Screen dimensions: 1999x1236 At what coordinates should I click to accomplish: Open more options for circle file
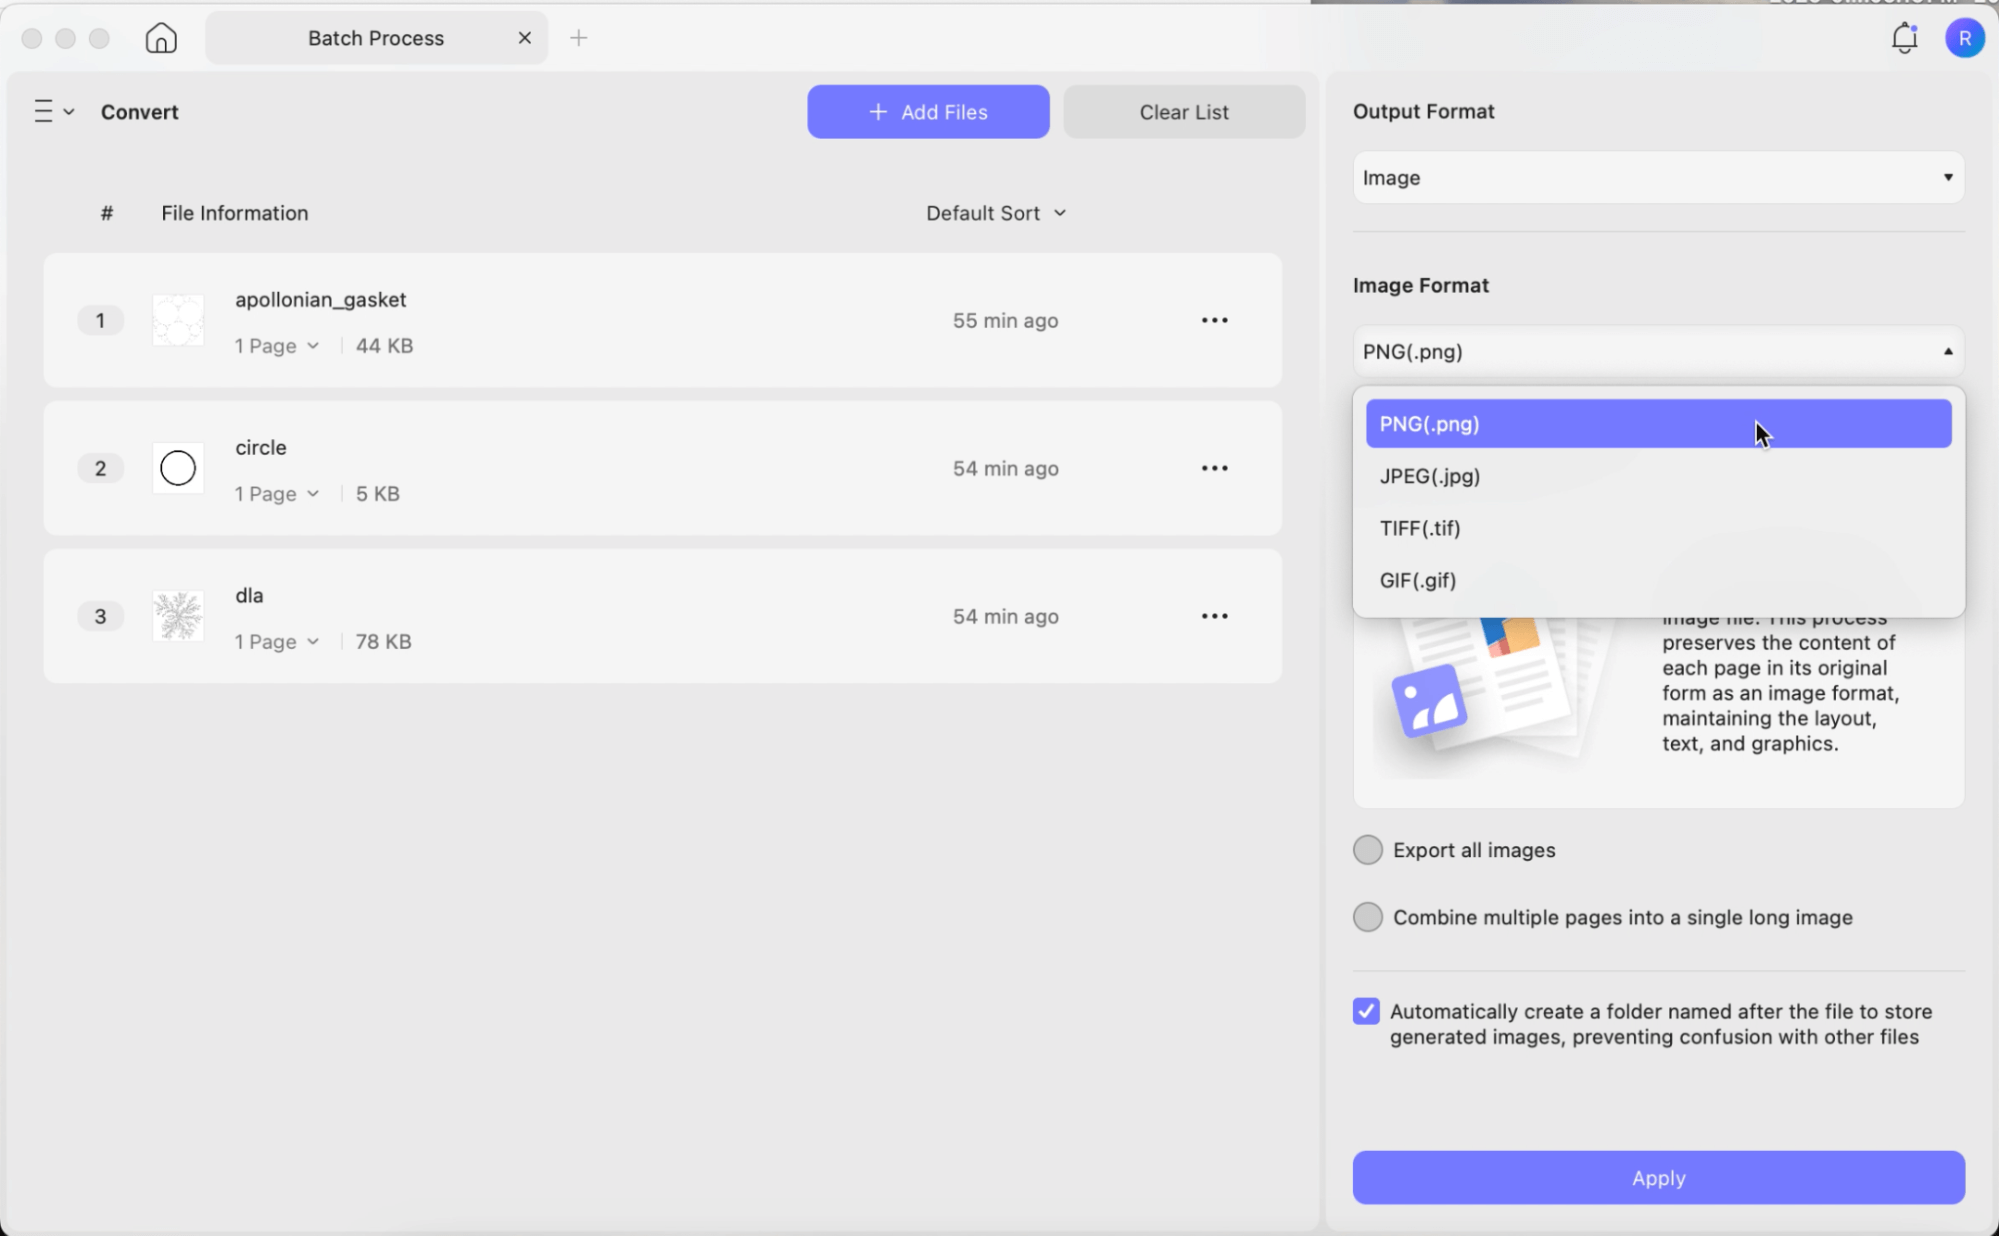click(1214, 468)
